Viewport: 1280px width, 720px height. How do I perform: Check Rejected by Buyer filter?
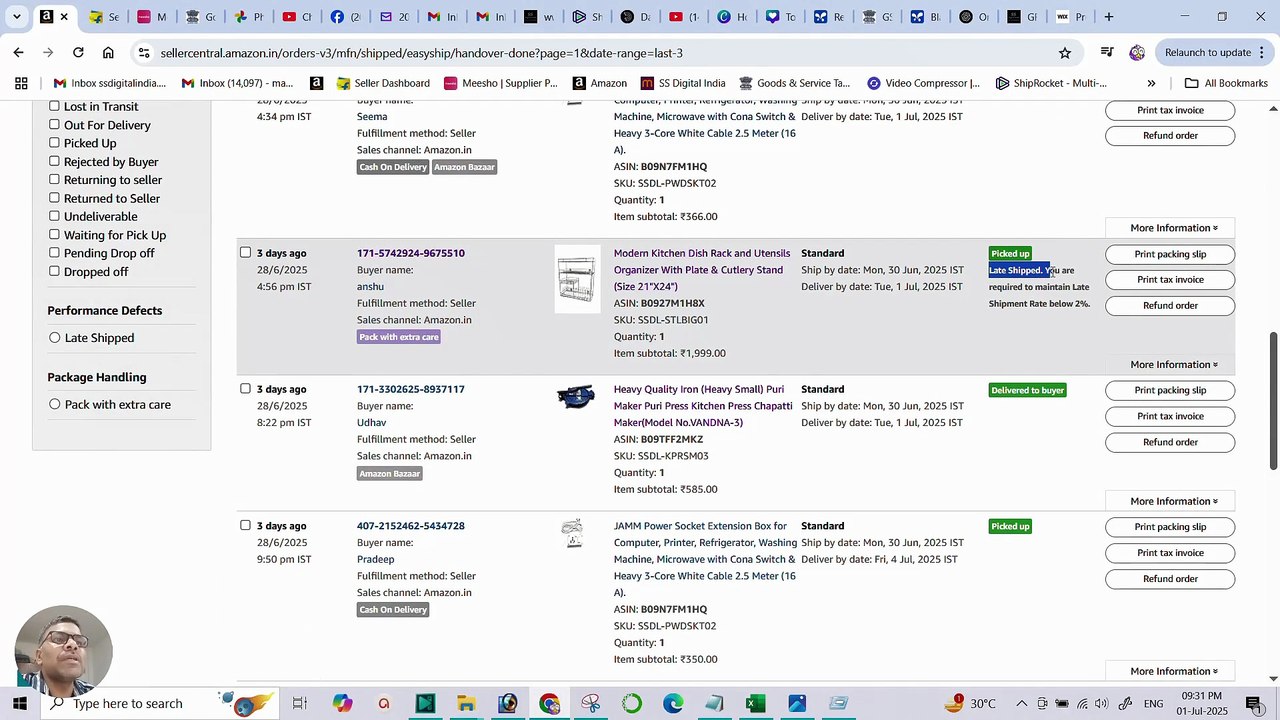point(54,161)
